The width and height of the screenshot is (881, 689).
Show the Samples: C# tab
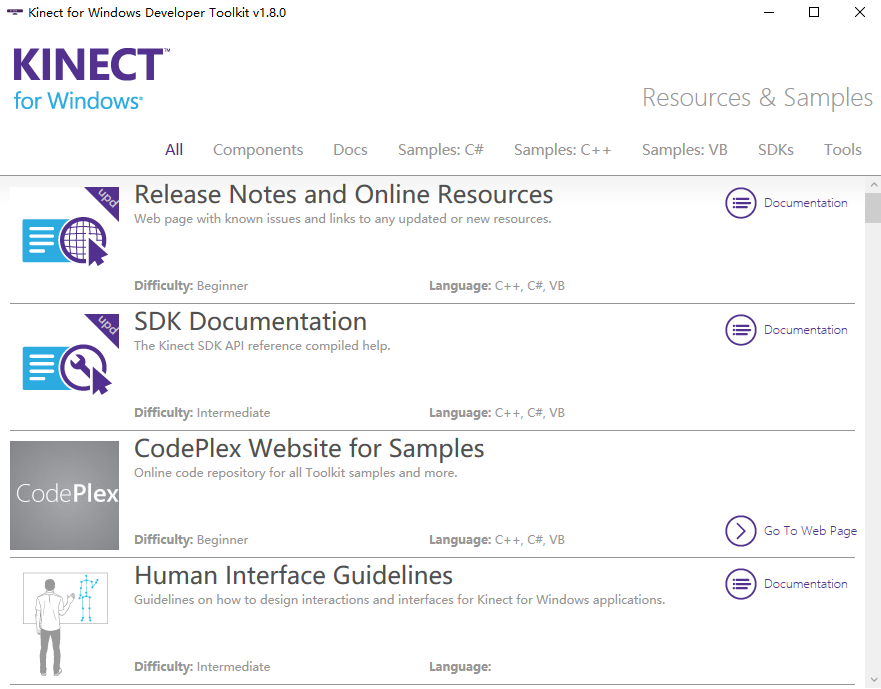441,150
